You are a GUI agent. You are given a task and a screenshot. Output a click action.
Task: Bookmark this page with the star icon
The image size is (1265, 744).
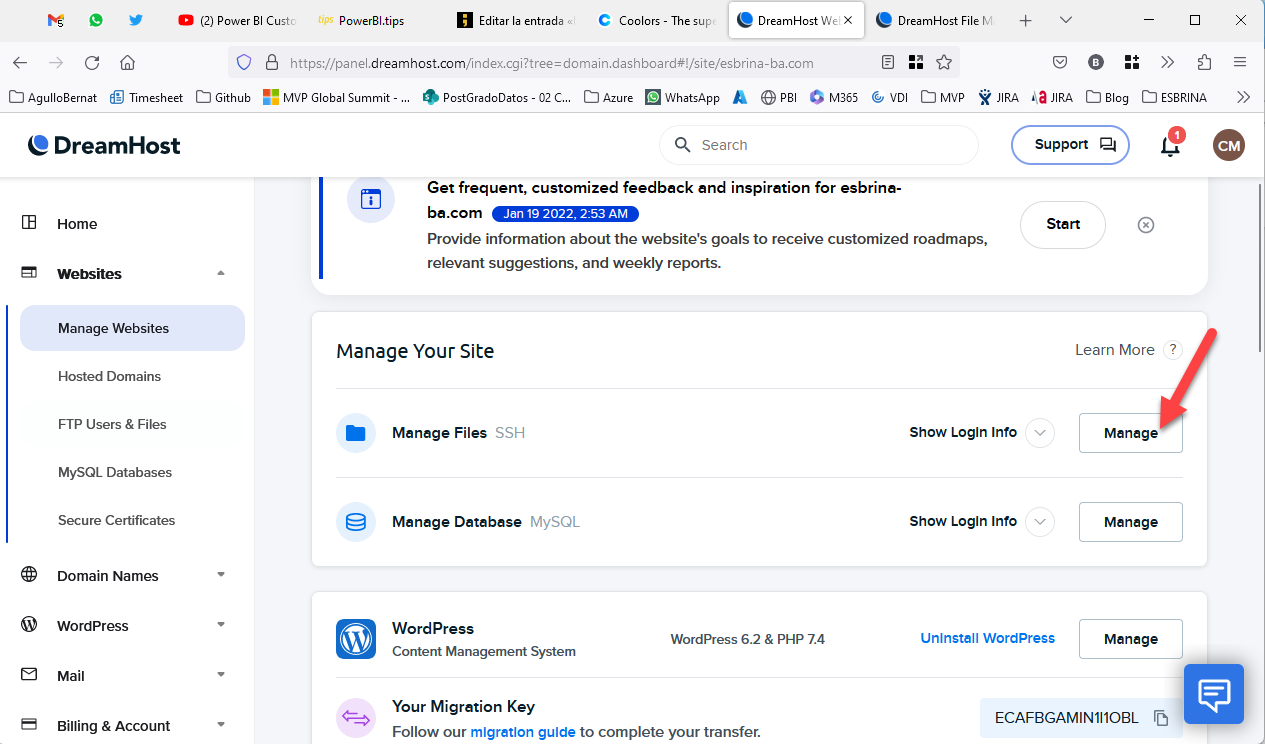coord(943,62)
